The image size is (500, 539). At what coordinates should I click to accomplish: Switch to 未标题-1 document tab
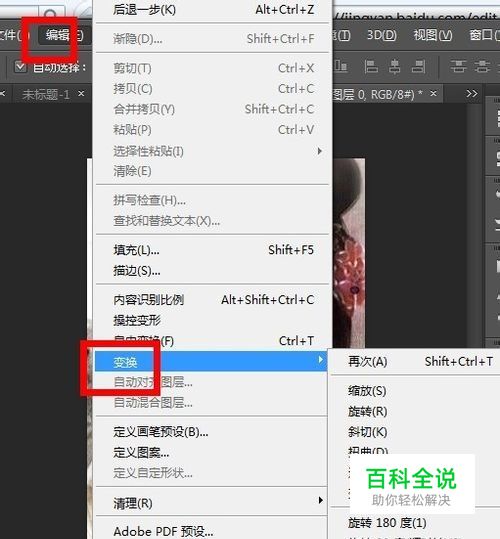pyautogui.click(x=46, y=94)
